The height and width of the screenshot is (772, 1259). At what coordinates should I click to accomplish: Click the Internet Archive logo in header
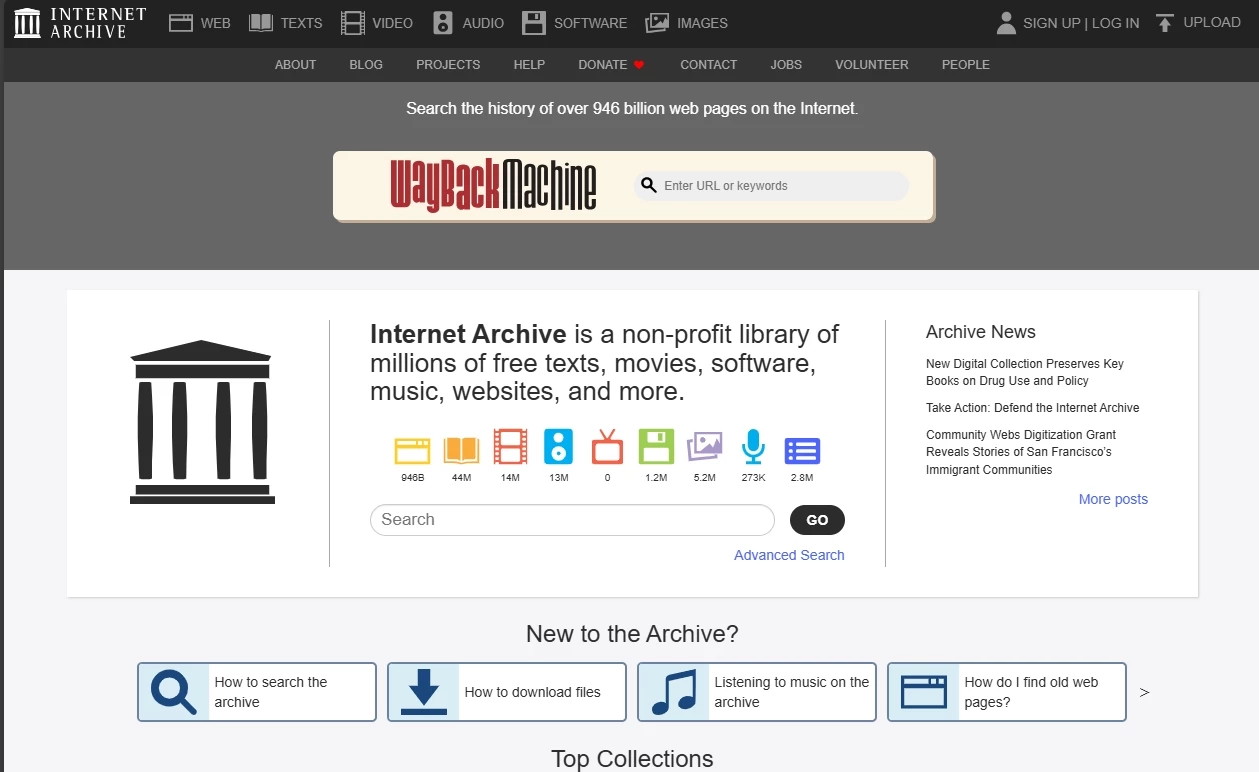(x=80, y=22)
